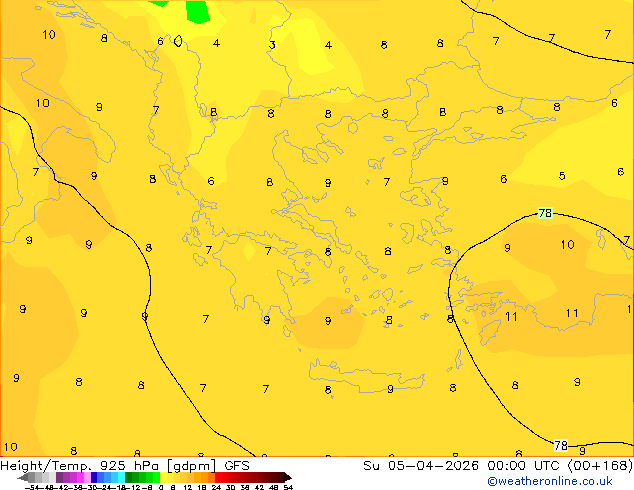
Task: Click the legend's right dark-brown arrow end
Action: pos(288,477)
